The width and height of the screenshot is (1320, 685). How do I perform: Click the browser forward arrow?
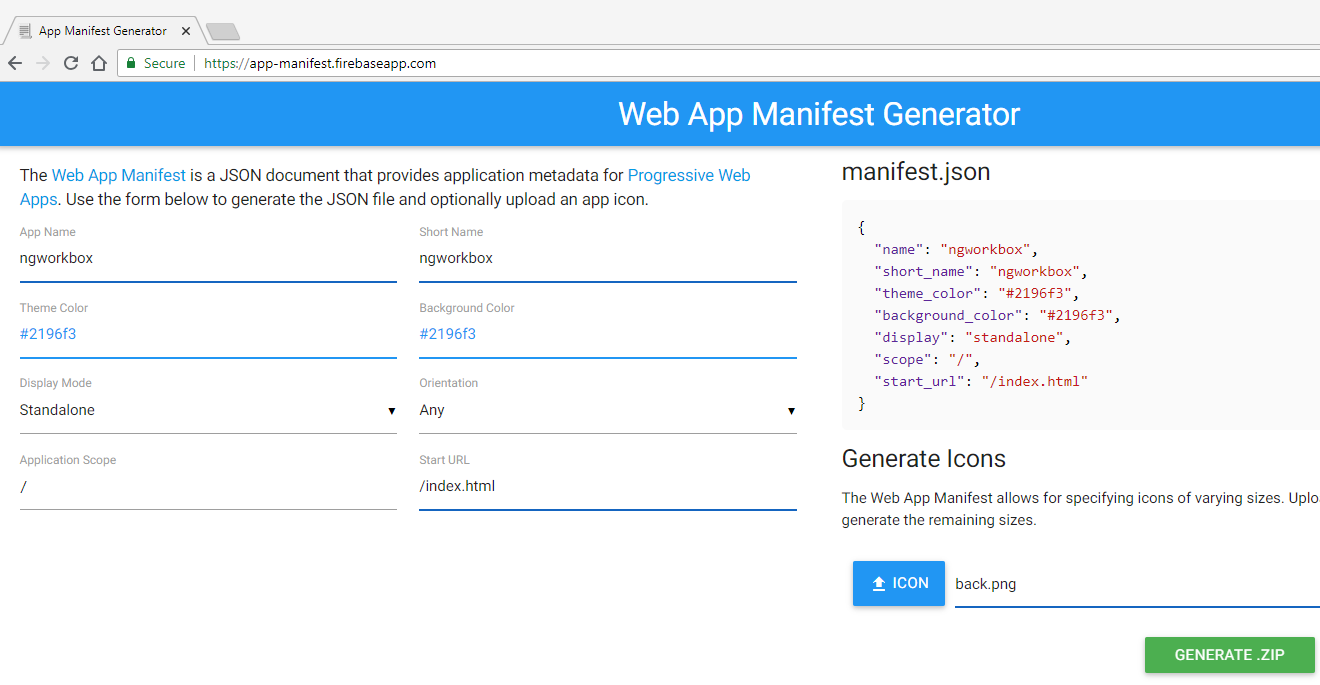pyautogui.click(x=42, y=63)
